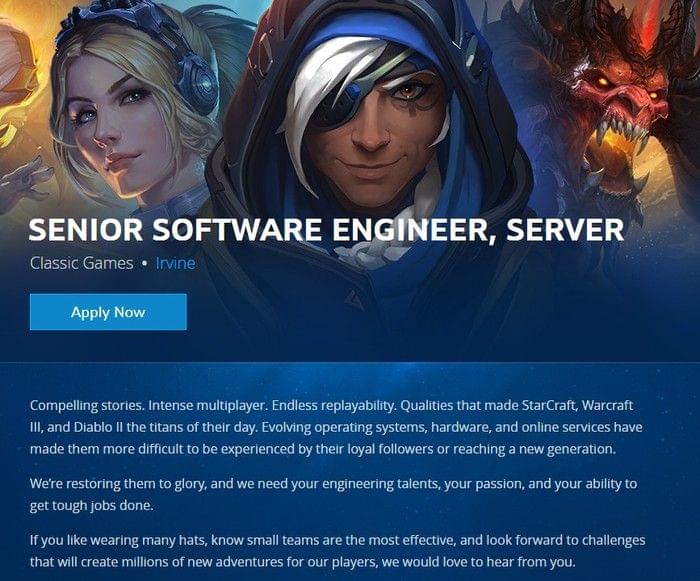The image size is (700, 581).
Task: Select the Senior Software Engineer, Server heading
Action: click(x=326, y=230)
